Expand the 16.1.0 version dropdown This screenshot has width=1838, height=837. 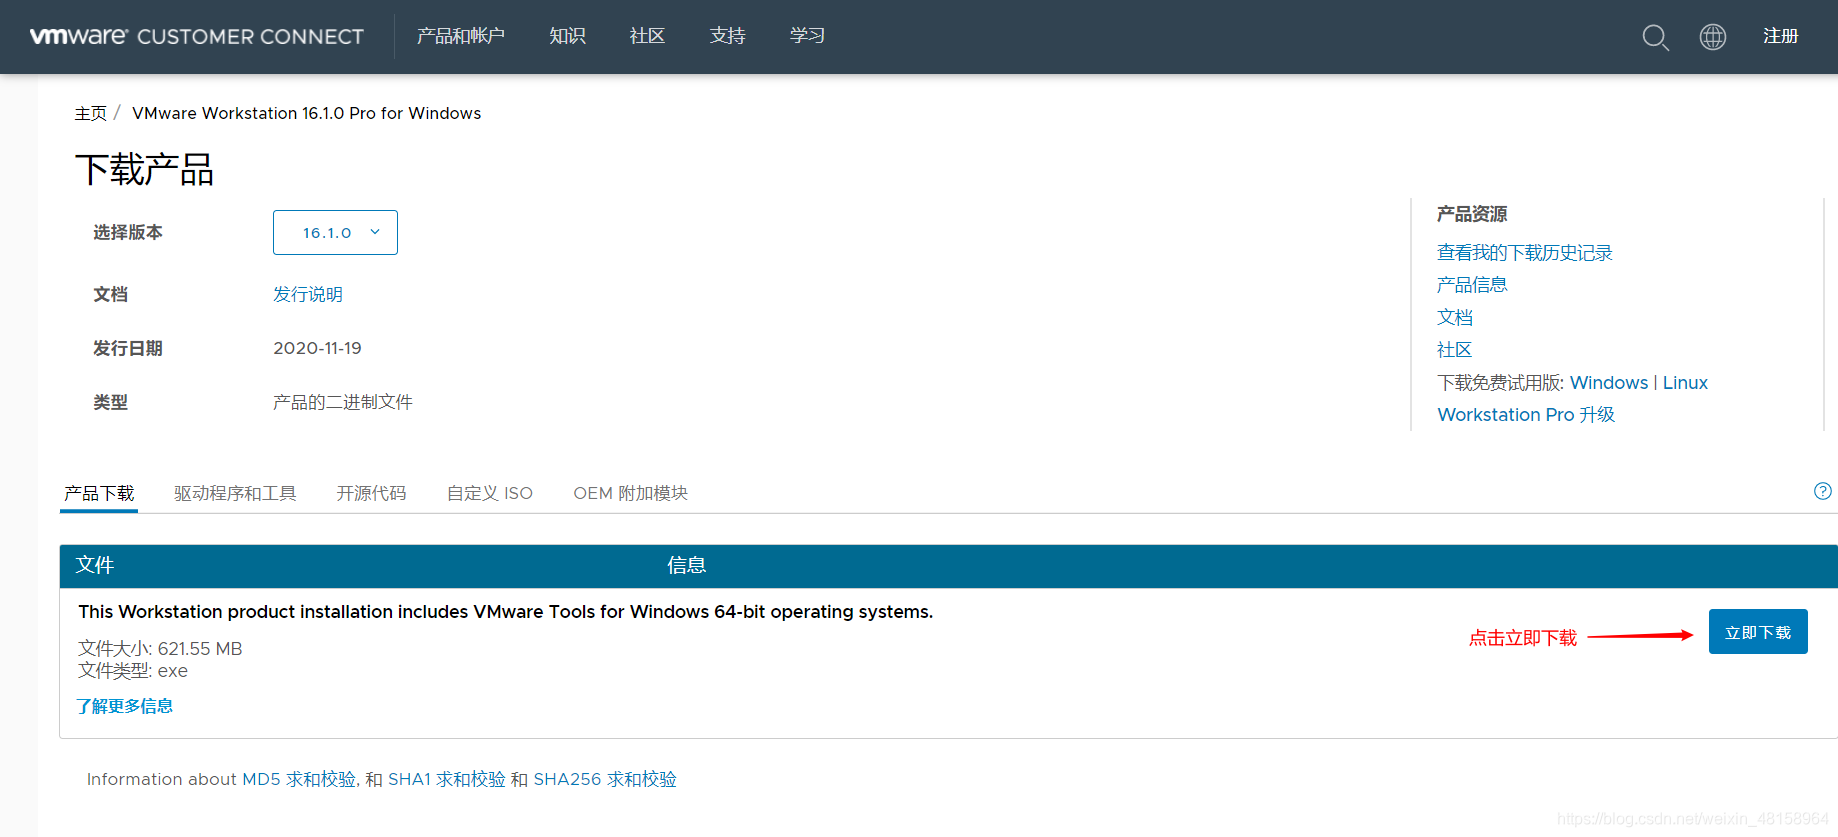click(335, 232)
